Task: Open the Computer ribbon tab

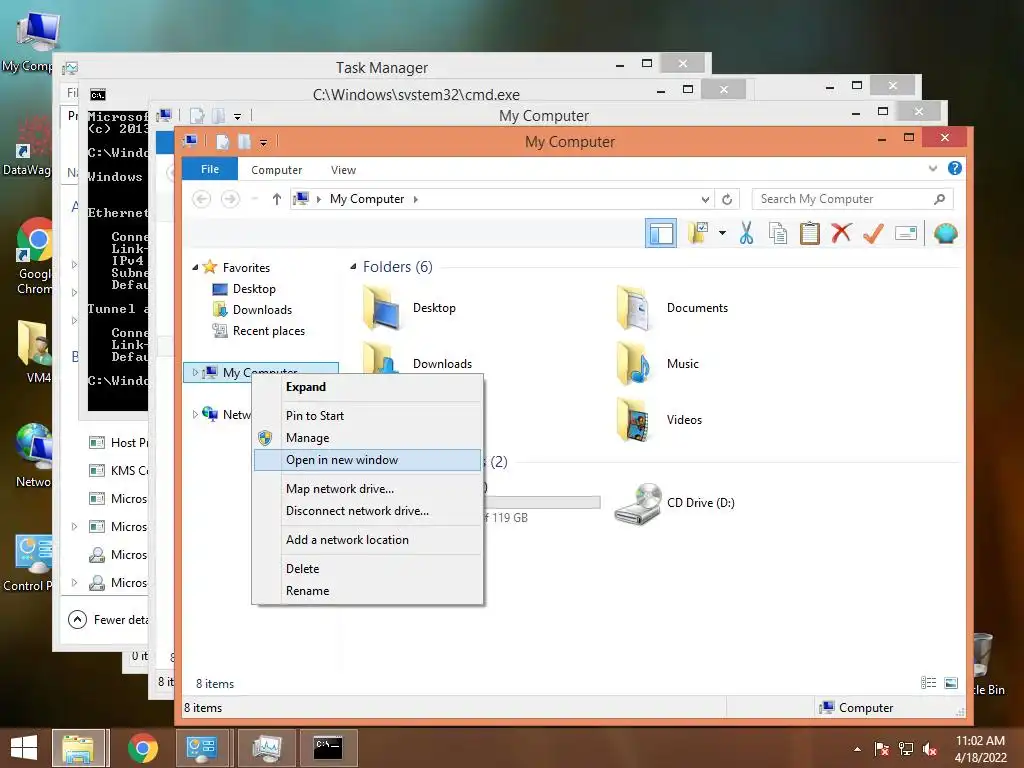Action: (276, 170)
